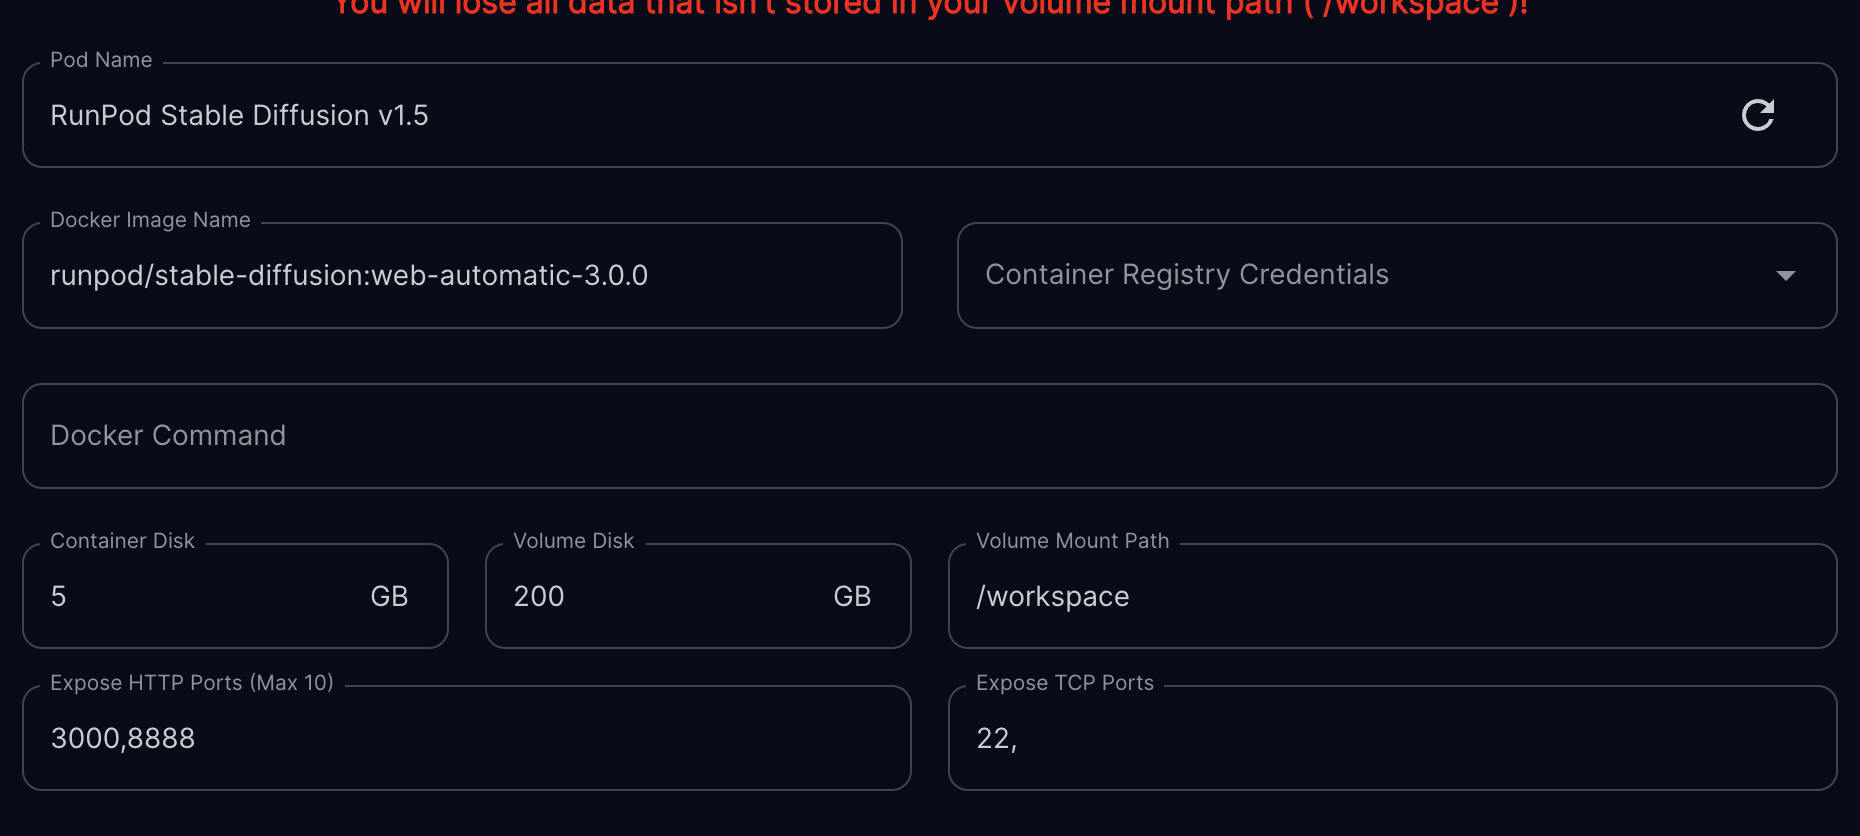The image size is (1860, 836).
Task: Click the Expose HTTP Ports field with 3000,8888
Action: click(x=466, y=739)
